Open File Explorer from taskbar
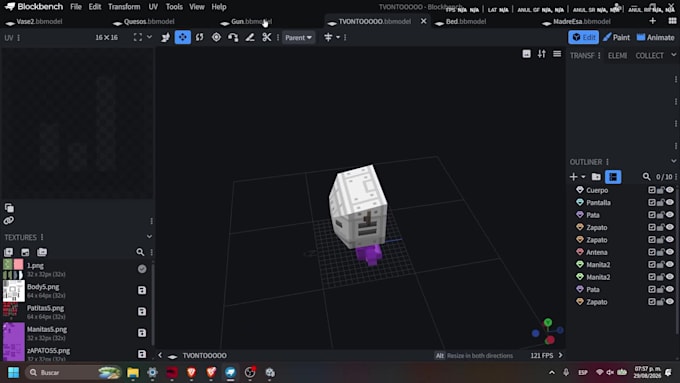Screen dimensions: 680x383 pos(133,372)
